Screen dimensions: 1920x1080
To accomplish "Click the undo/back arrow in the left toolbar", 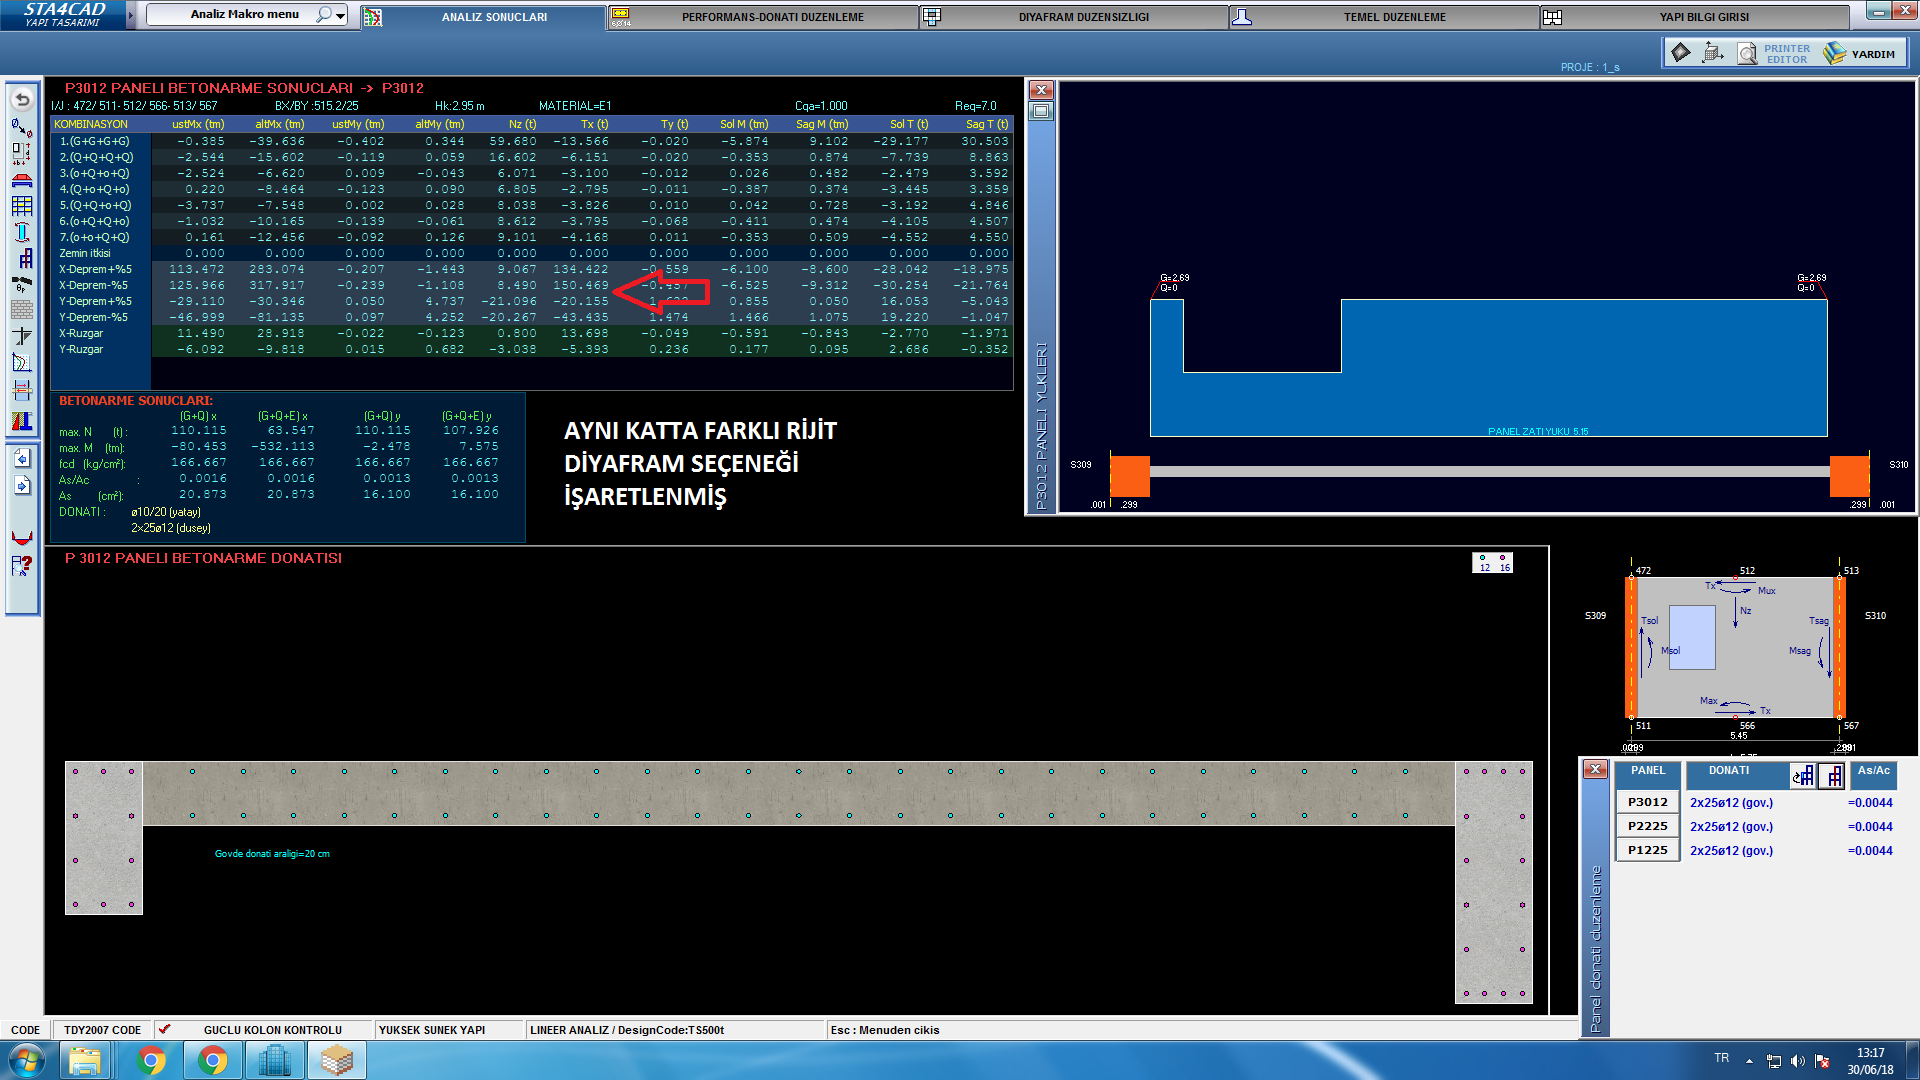I will tap(22, 99).
